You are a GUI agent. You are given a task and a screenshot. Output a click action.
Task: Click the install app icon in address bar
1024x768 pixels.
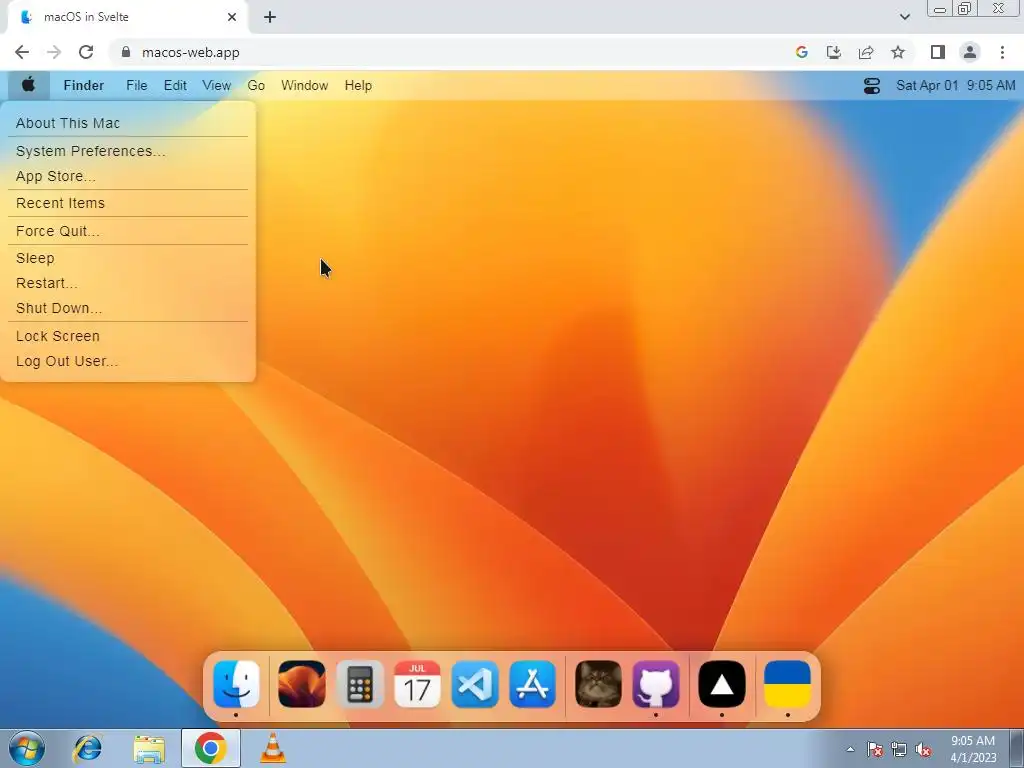pyautogui.click(x=834, y=52)
